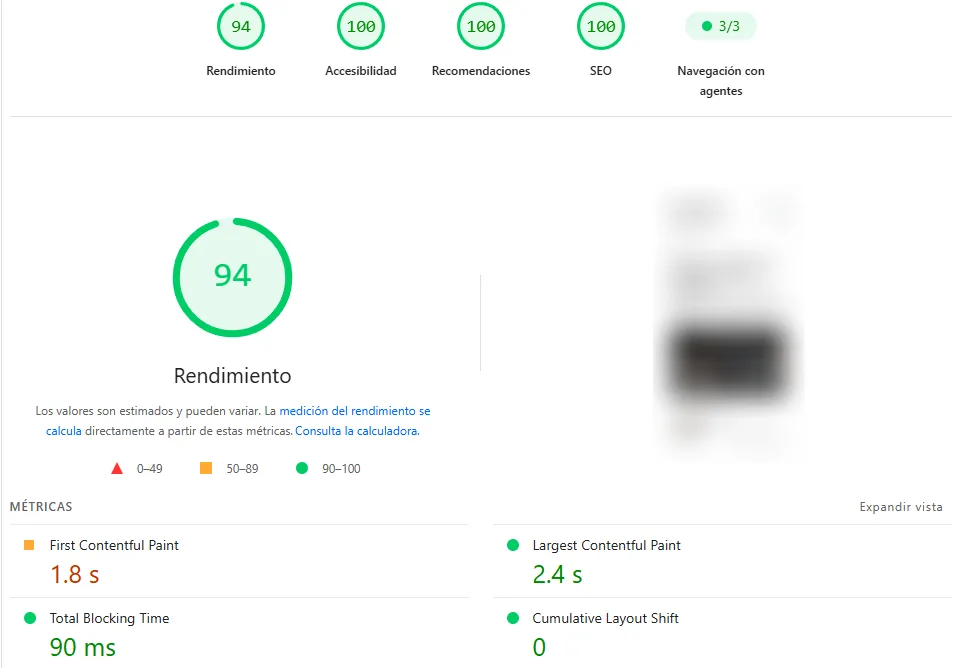Open the Accesibilidad score gauge showing 100

361,26
